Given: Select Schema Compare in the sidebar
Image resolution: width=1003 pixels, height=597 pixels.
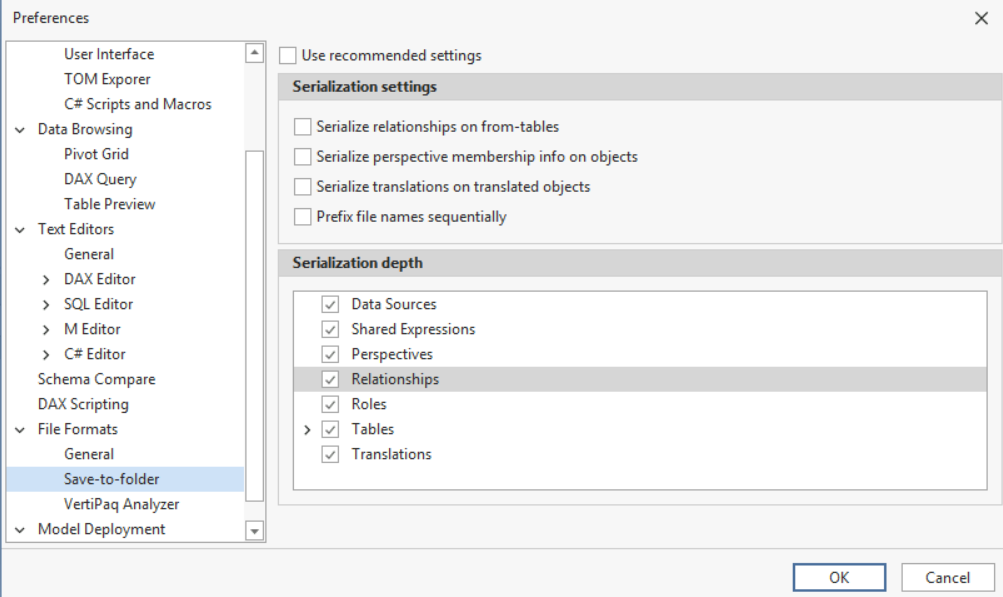Looking at the screenshot, I should tap(95, 379).
